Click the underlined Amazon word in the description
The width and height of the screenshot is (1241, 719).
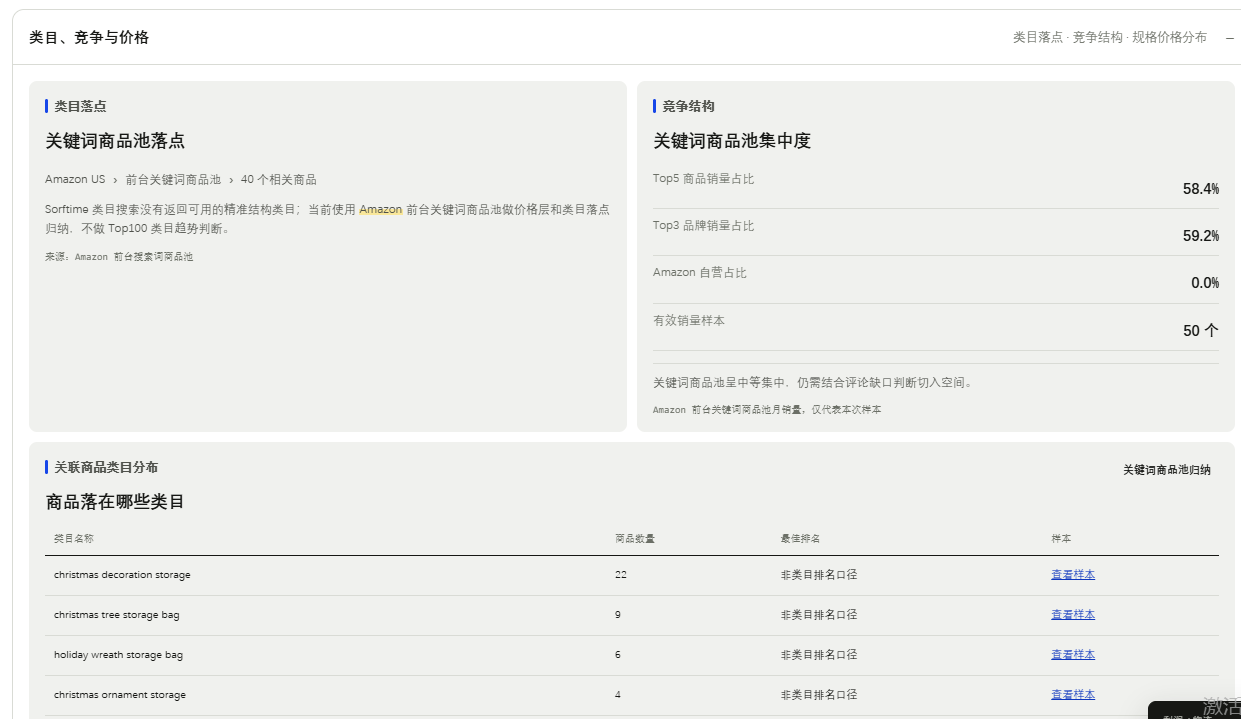point(381,210)
